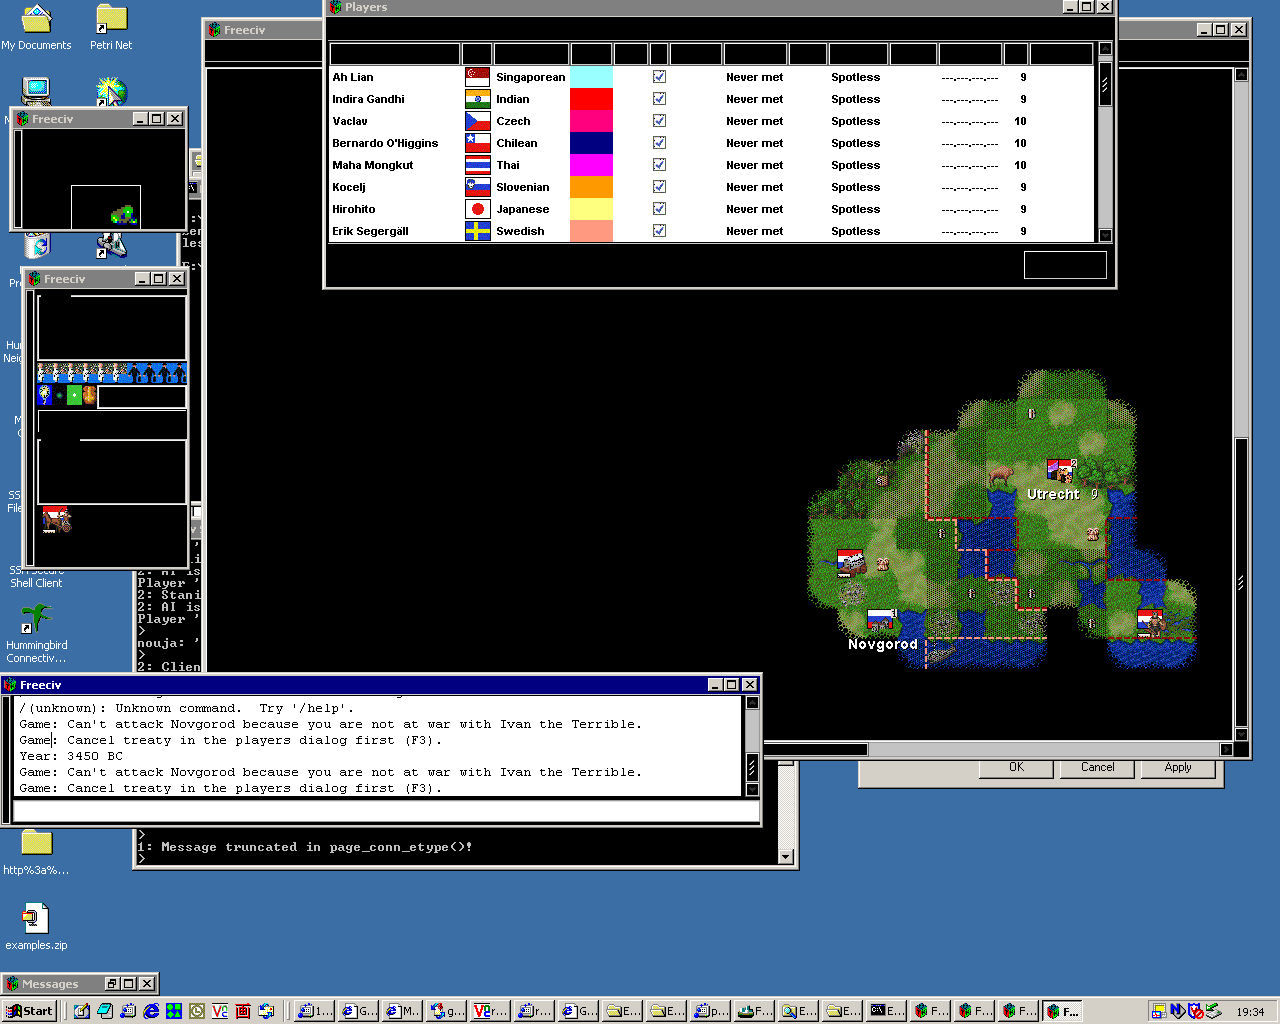Select the catapult unit west of the lake
This screenshot has width=1280, height=1024.
pos(851,562)
